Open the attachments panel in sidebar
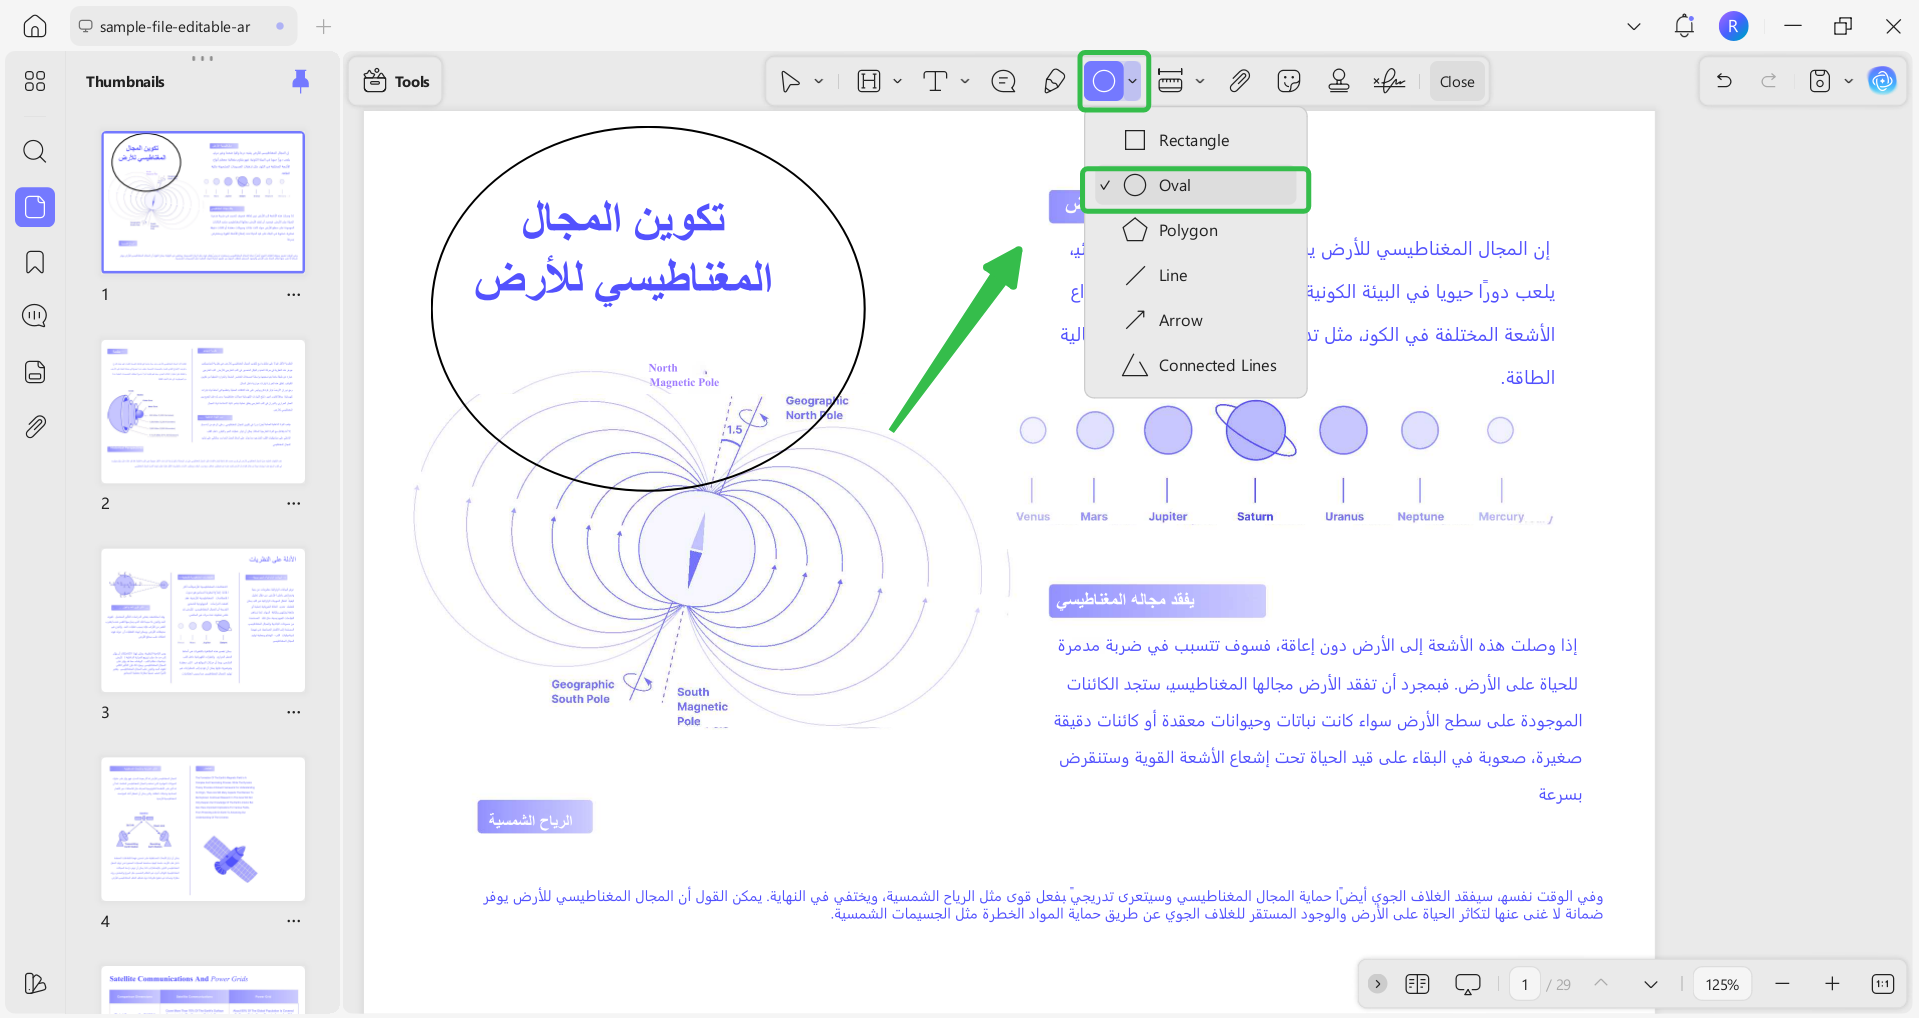 pos(35,427)
